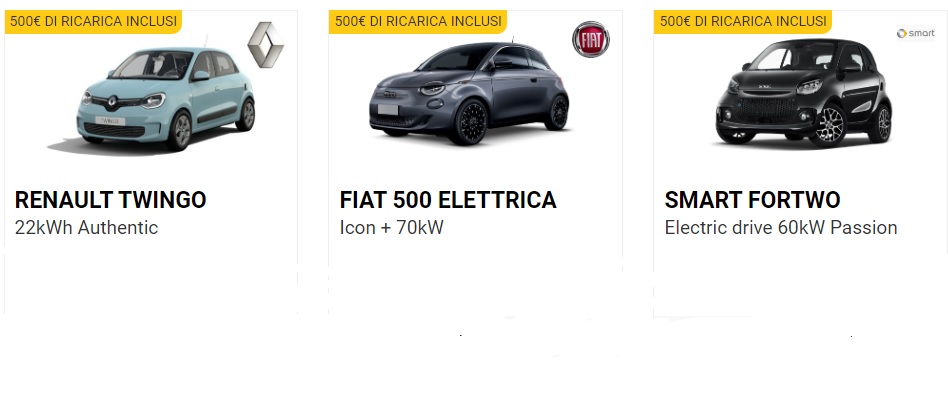Click the smart brand logo
Image resolution: width=948 pixels, height=409 pixels.
pyautogui.click(x=915, y=34)
